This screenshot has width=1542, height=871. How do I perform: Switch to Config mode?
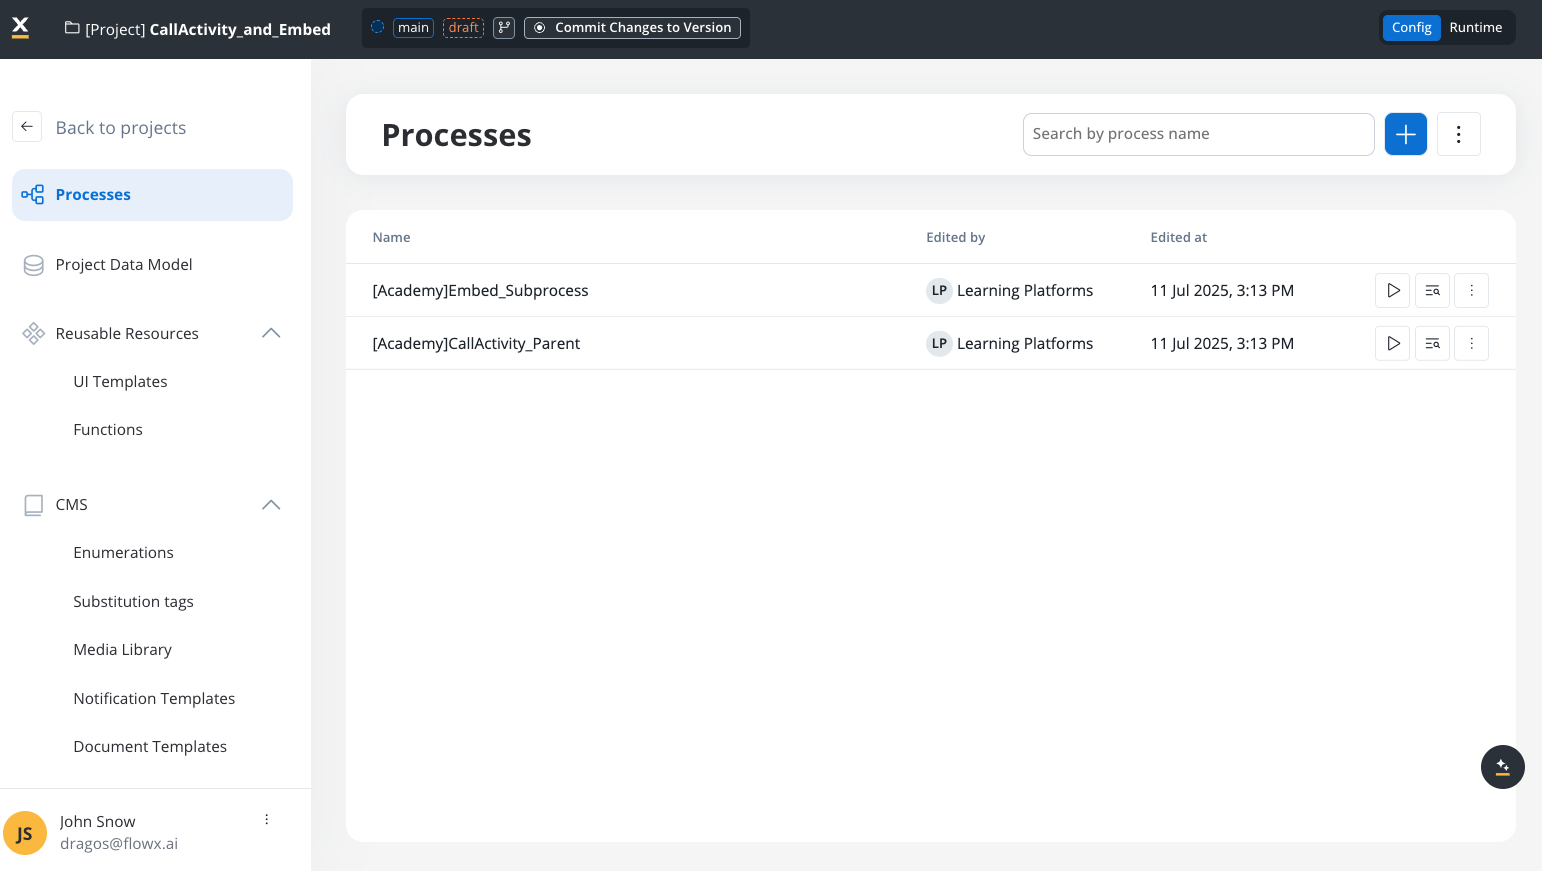(1411, 28)
